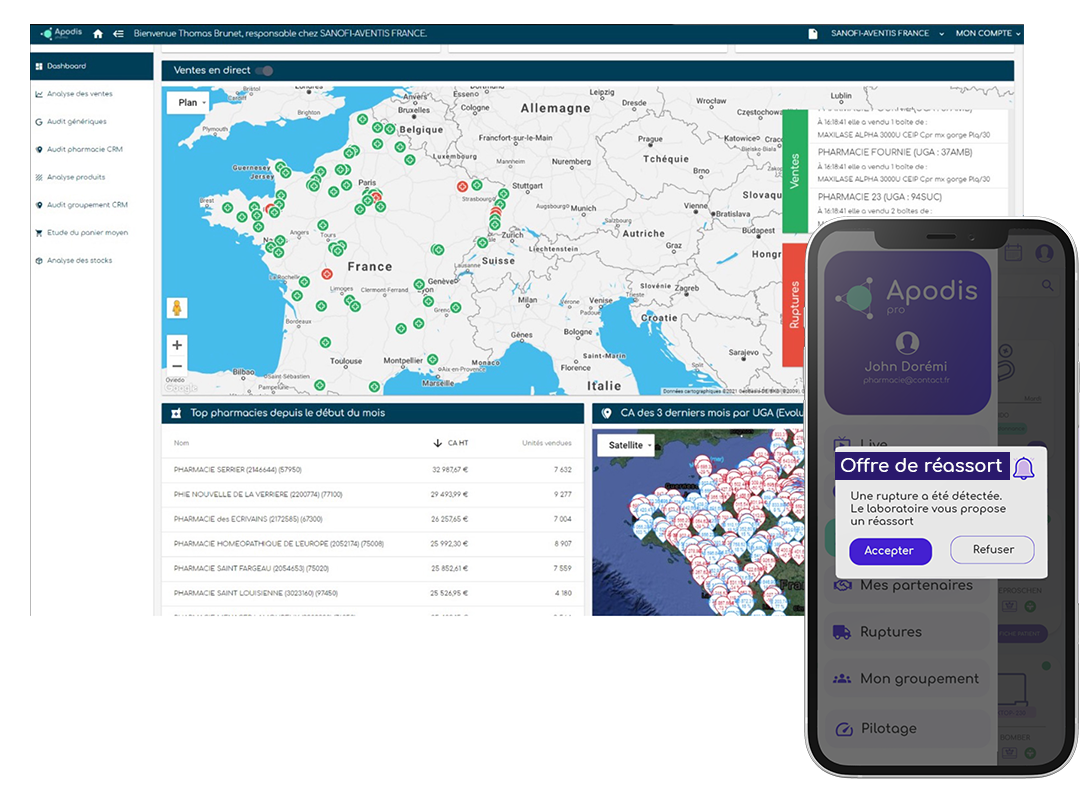
Task: Expand the MON COMPTE dropdown
Action: (988, 34)
